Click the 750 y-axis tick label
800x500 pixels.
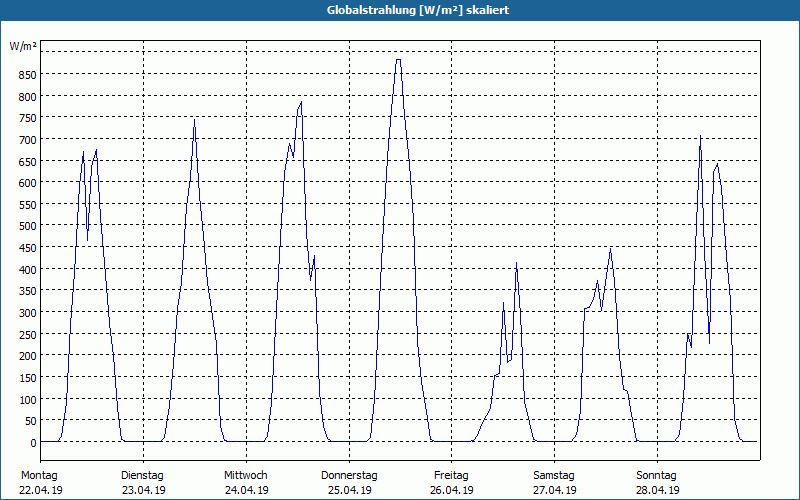point(28,118)
